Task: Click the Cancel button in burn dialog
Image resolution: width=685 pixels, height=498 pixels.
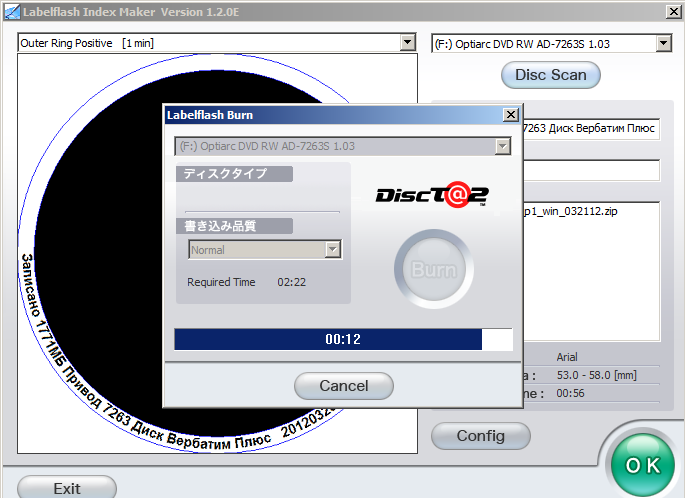Action: [344, 386]
